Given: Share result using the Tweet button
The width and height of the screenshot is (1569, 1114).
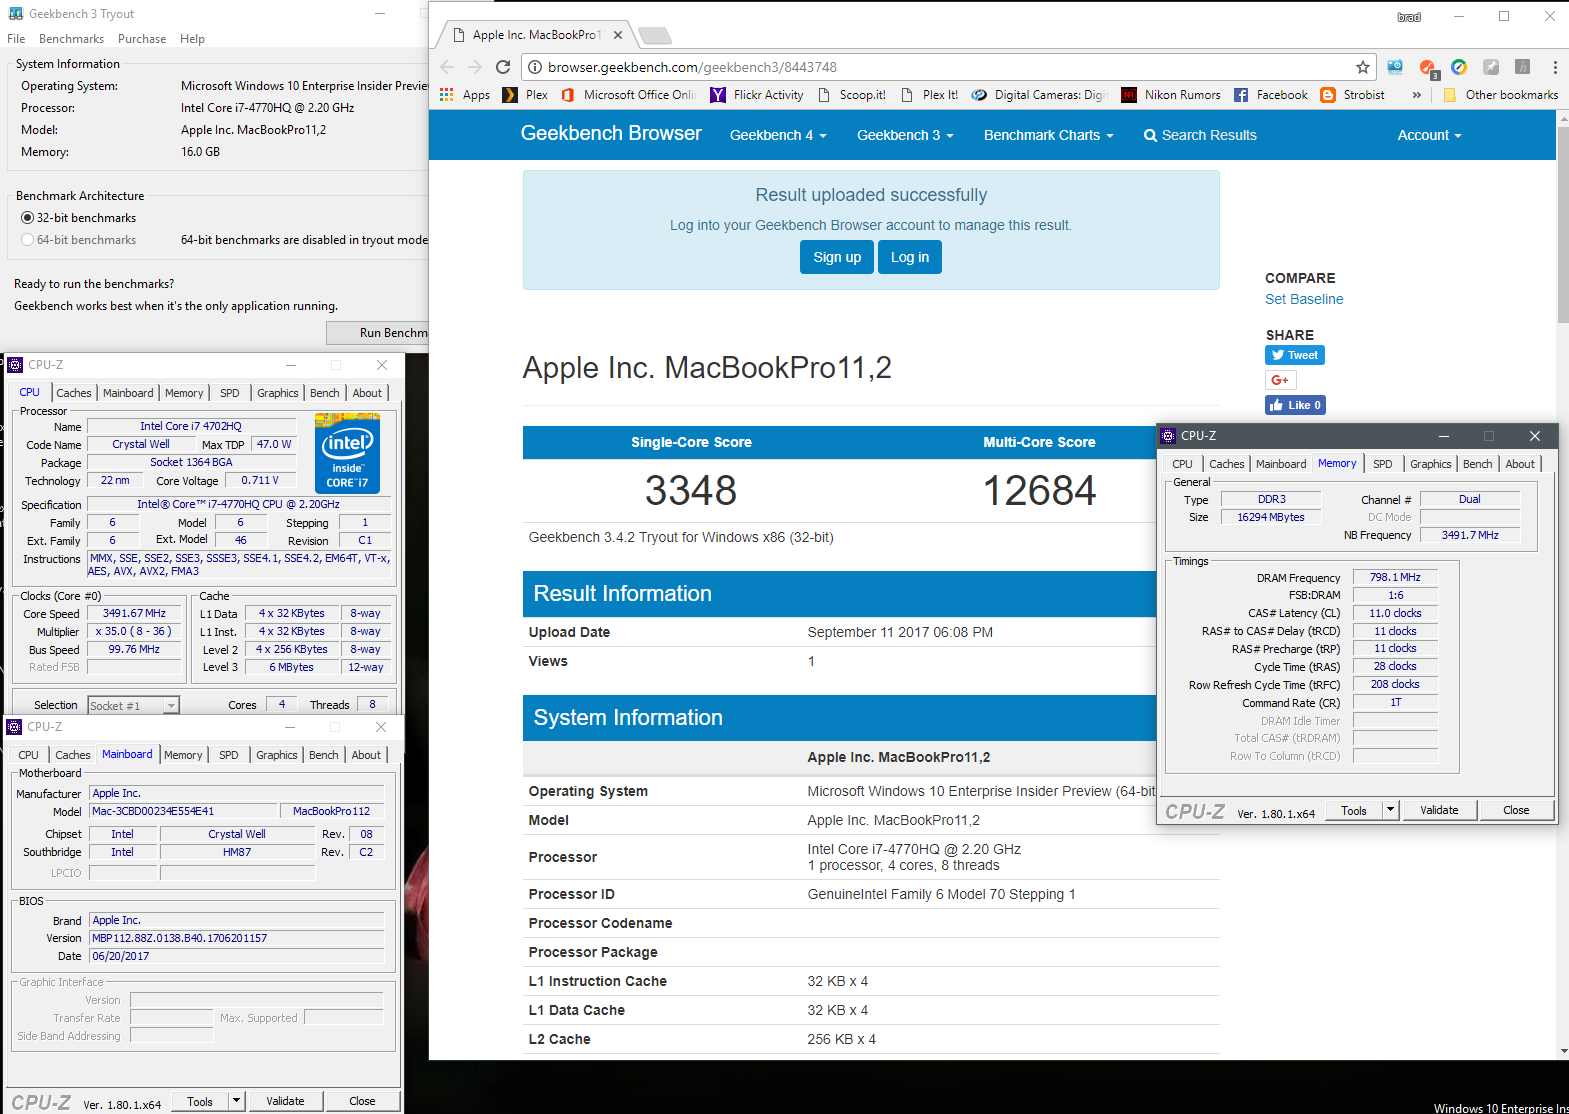Looking at the screenshot, I should (x=1295, y=355).
